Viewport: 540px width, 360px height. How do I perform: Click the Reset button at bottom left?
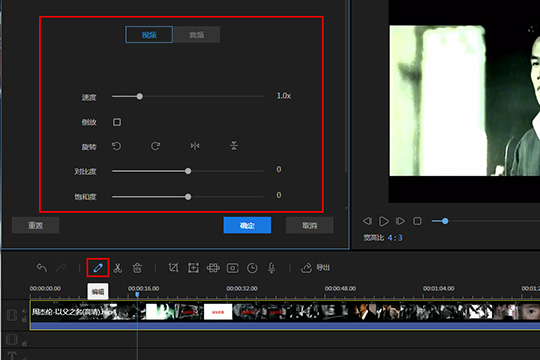click(35, 225)
